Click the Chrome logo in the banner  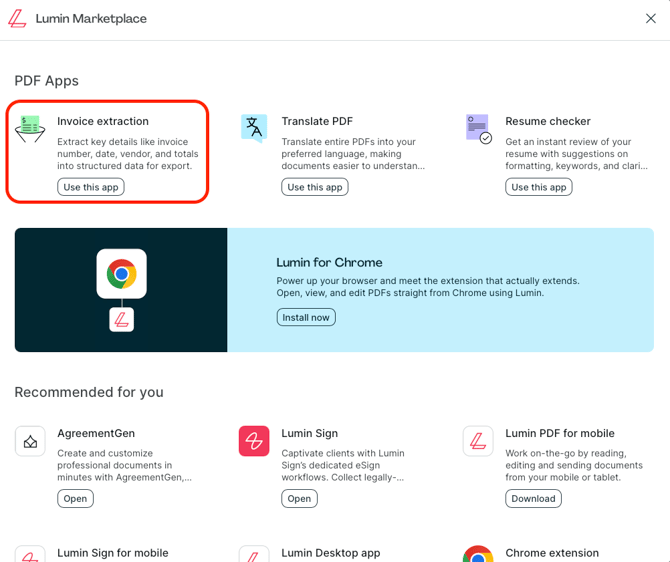click(121, 274)
